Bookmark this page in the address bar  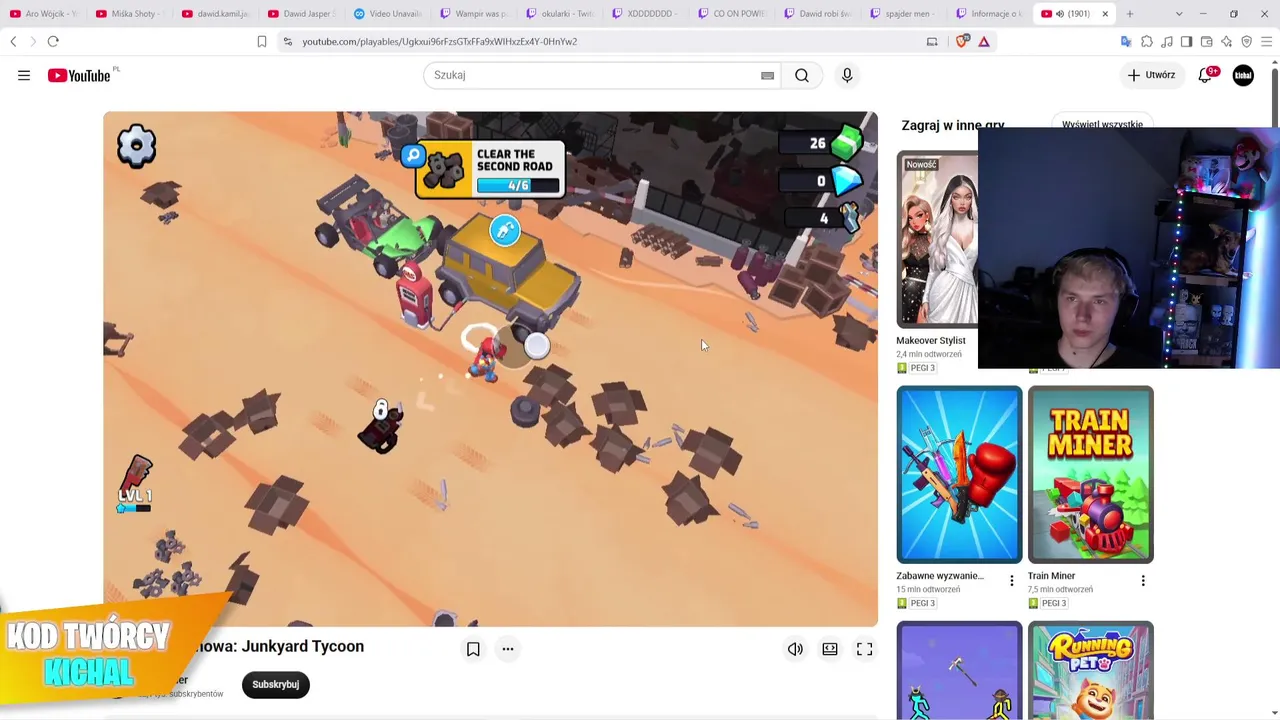(x=262, y=41)
